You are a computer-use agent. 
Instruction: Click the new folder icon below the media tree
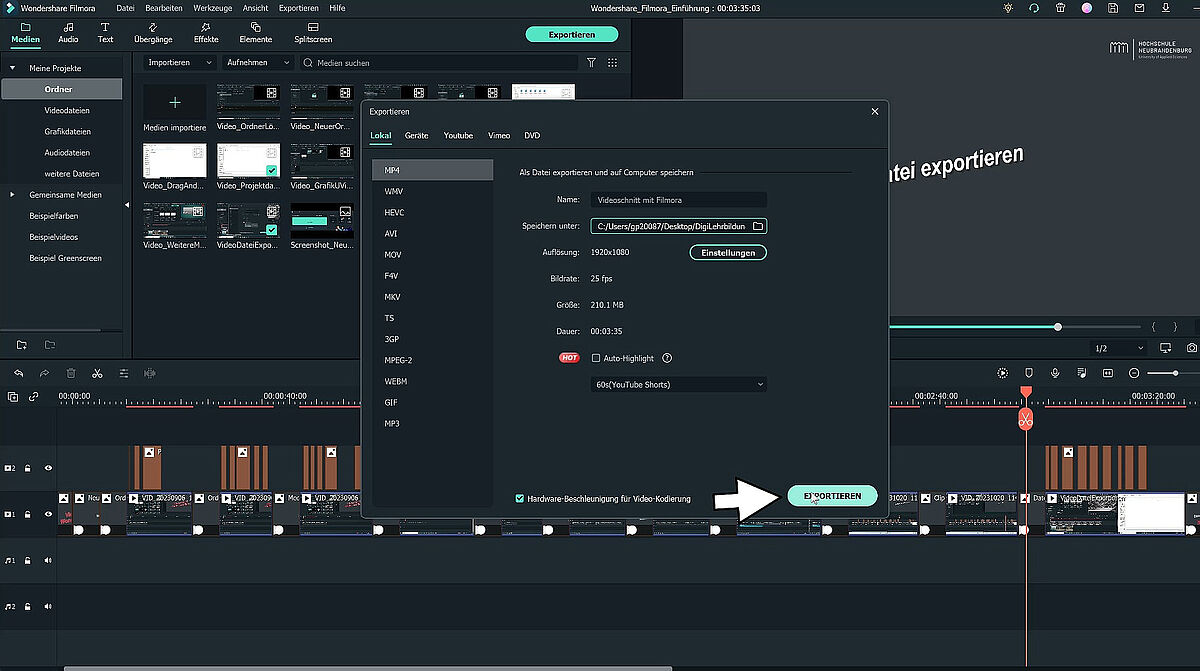21,345
